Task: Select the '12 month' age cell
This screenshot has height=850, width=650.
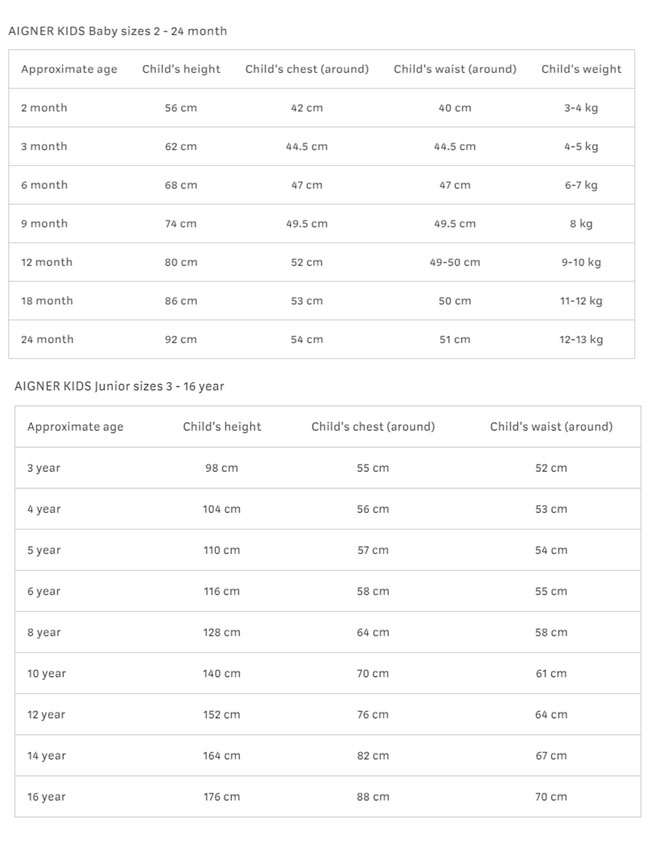Action: point(47,262)
